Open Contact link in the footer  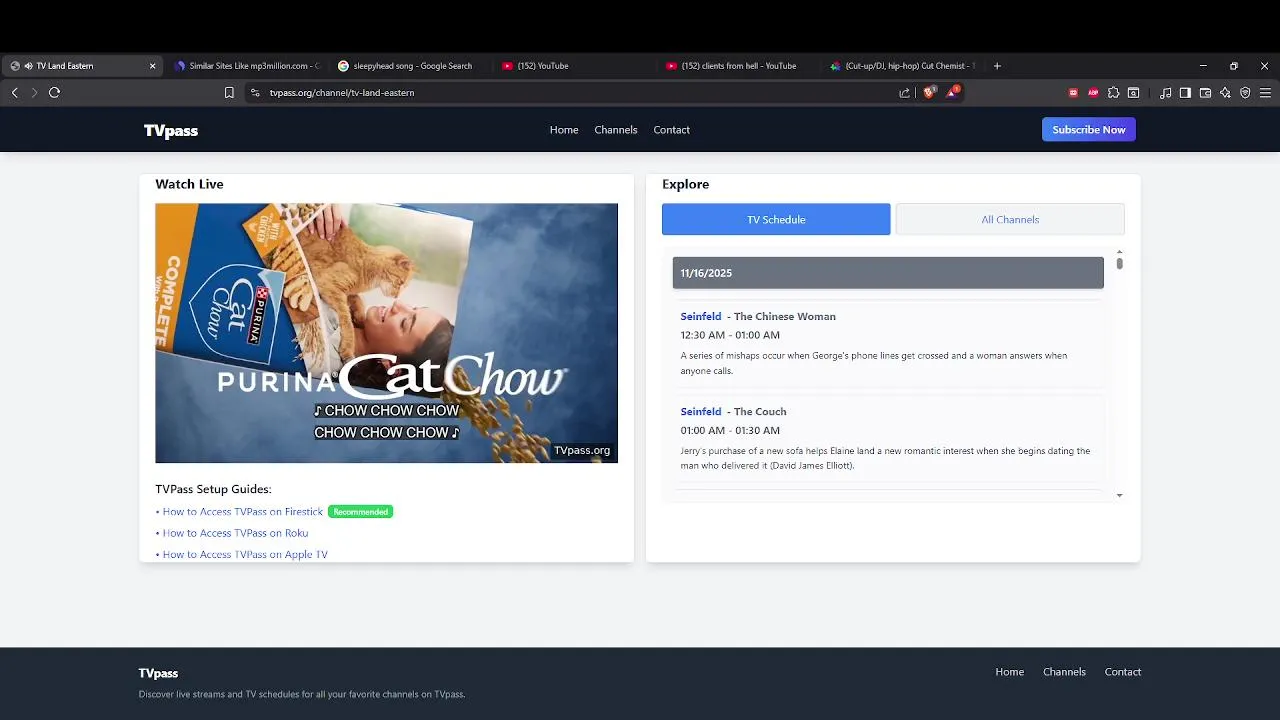point(1123,672)
